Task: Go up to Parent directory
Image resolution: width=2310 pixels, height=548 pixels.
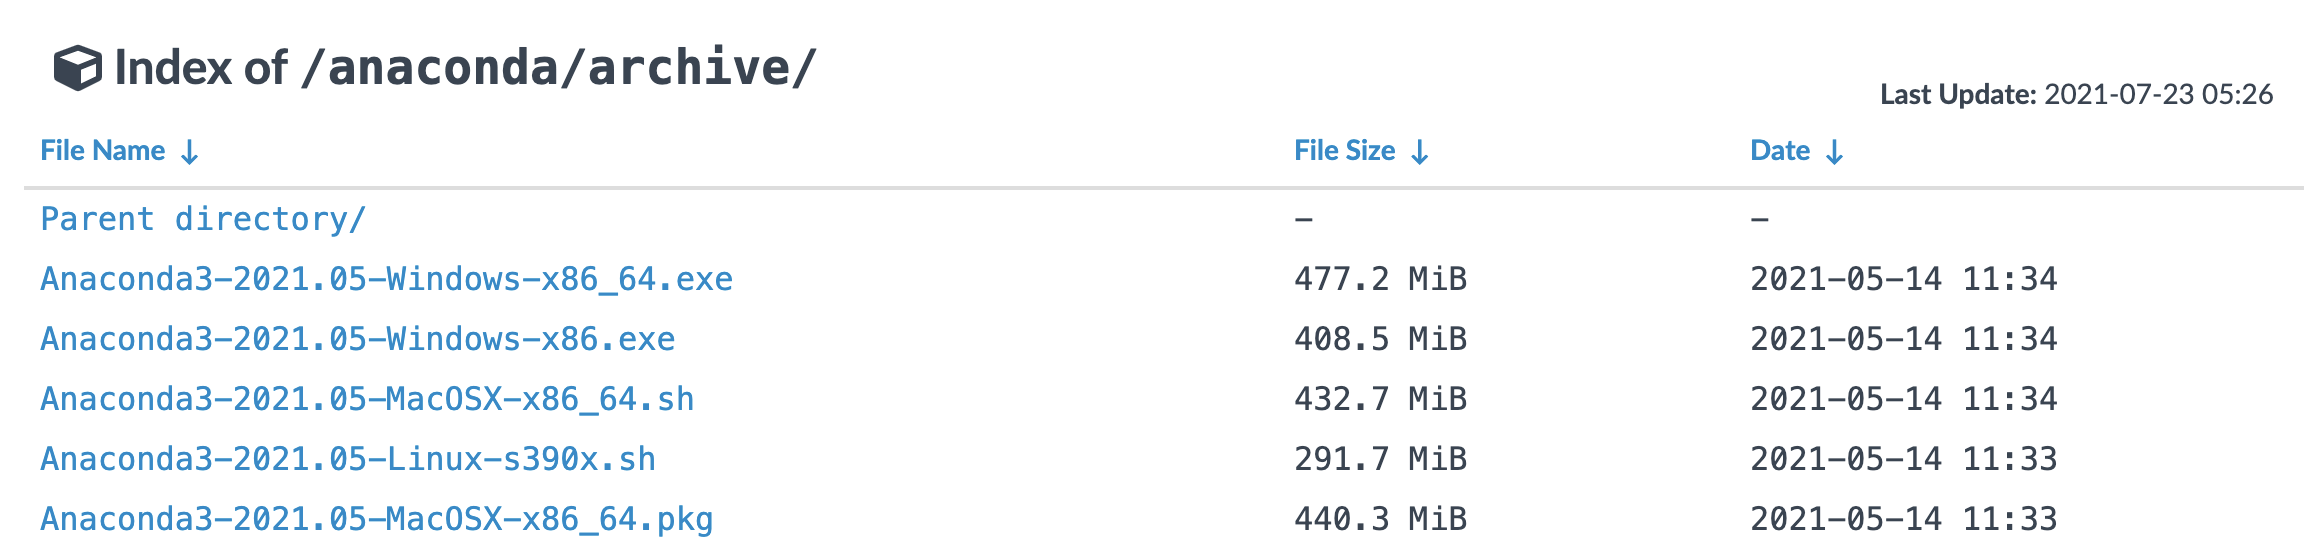Action: coord(203,219)
